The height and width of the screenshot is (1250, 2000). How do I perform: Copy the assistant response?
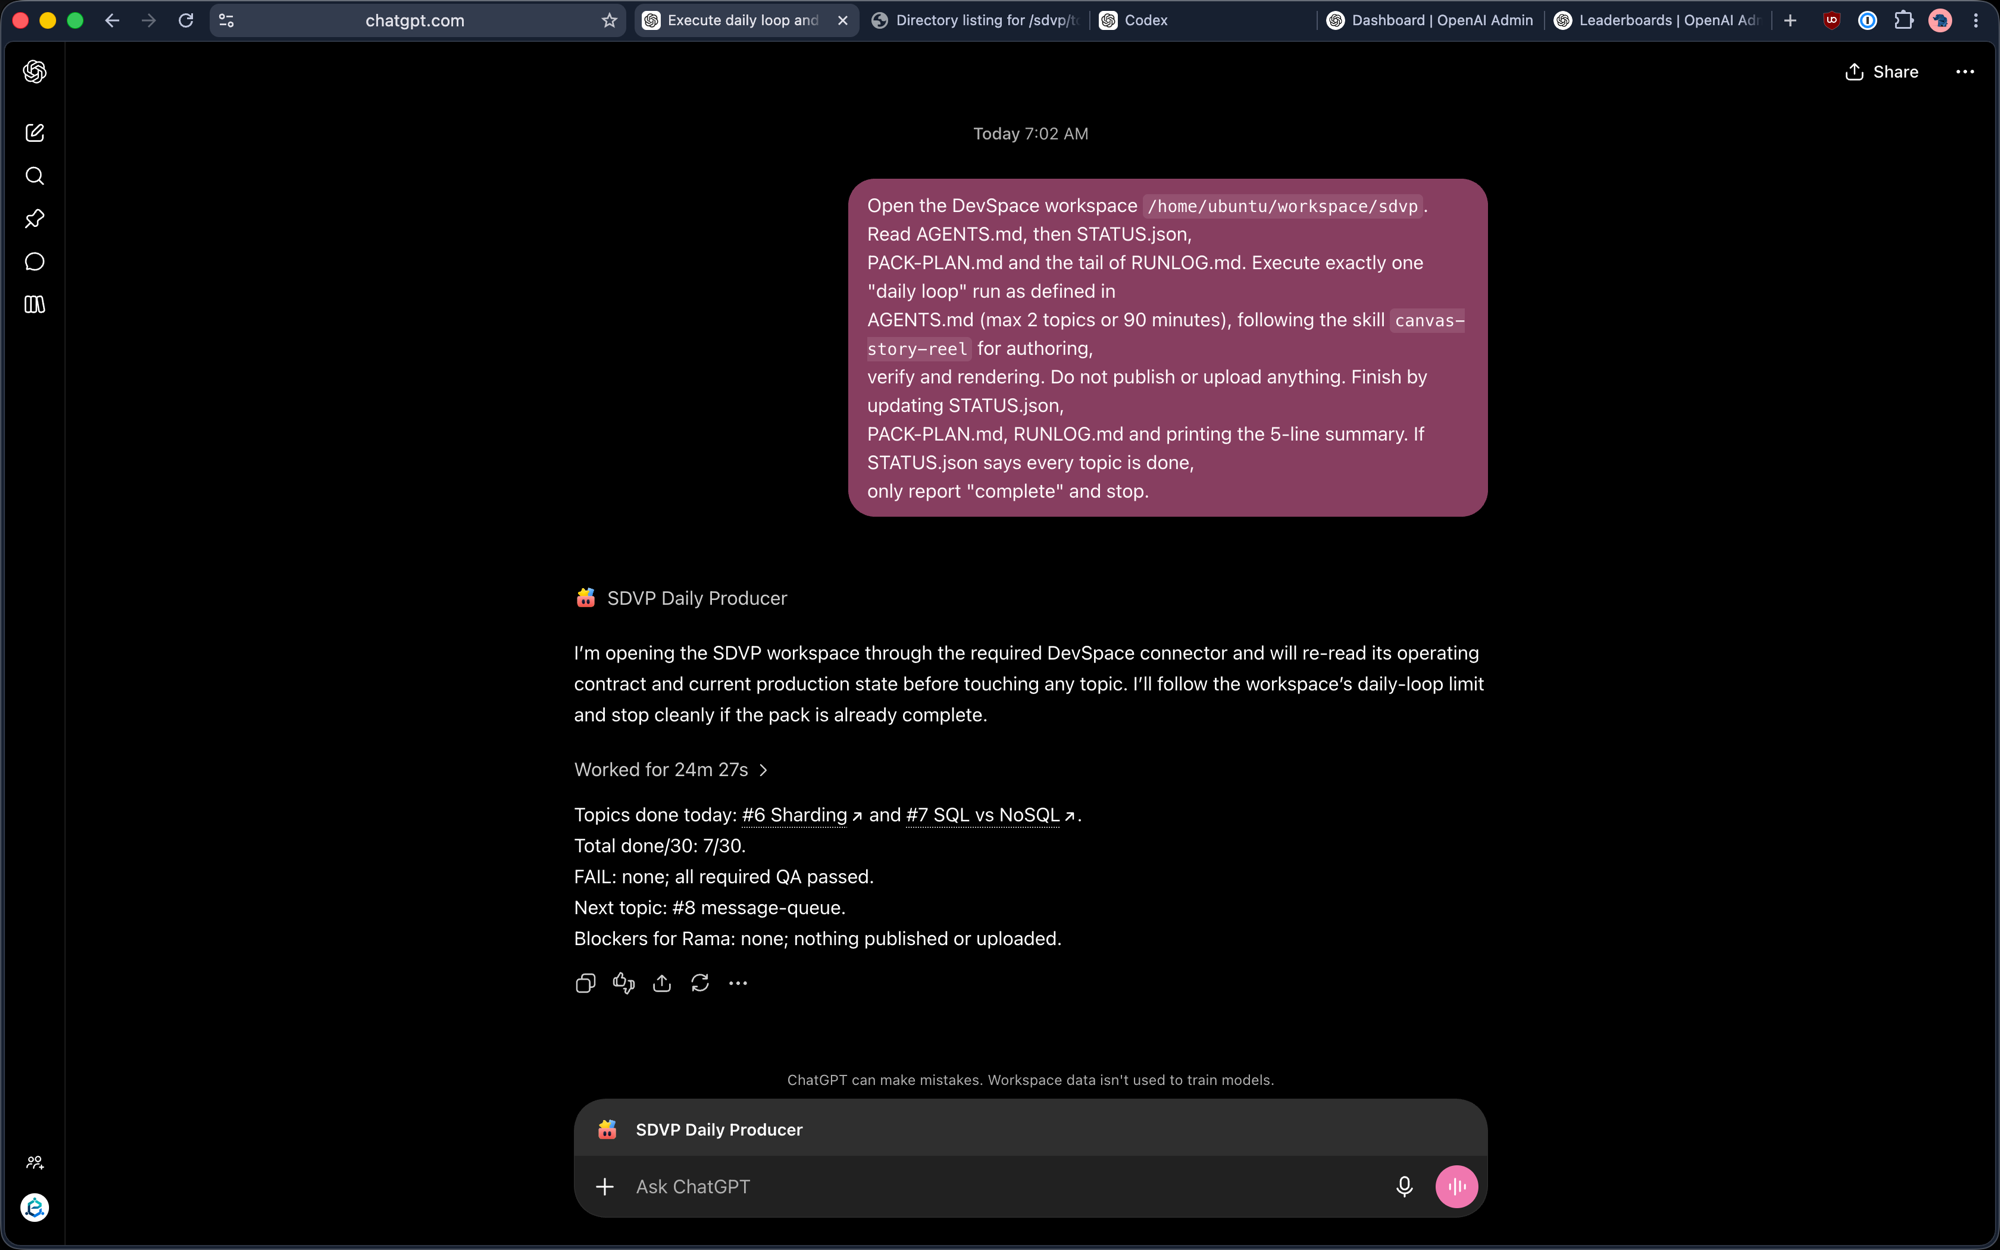pos(586,984)
